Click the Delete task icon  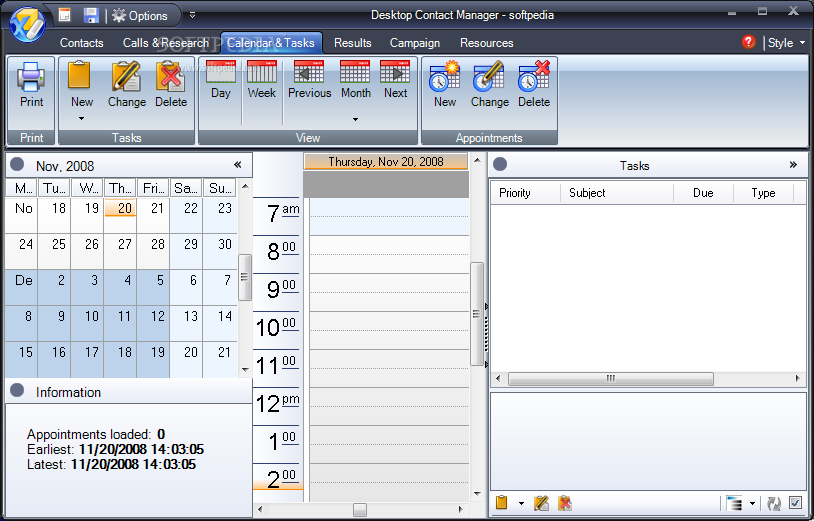pyautogui.click(x=170, y=76)
